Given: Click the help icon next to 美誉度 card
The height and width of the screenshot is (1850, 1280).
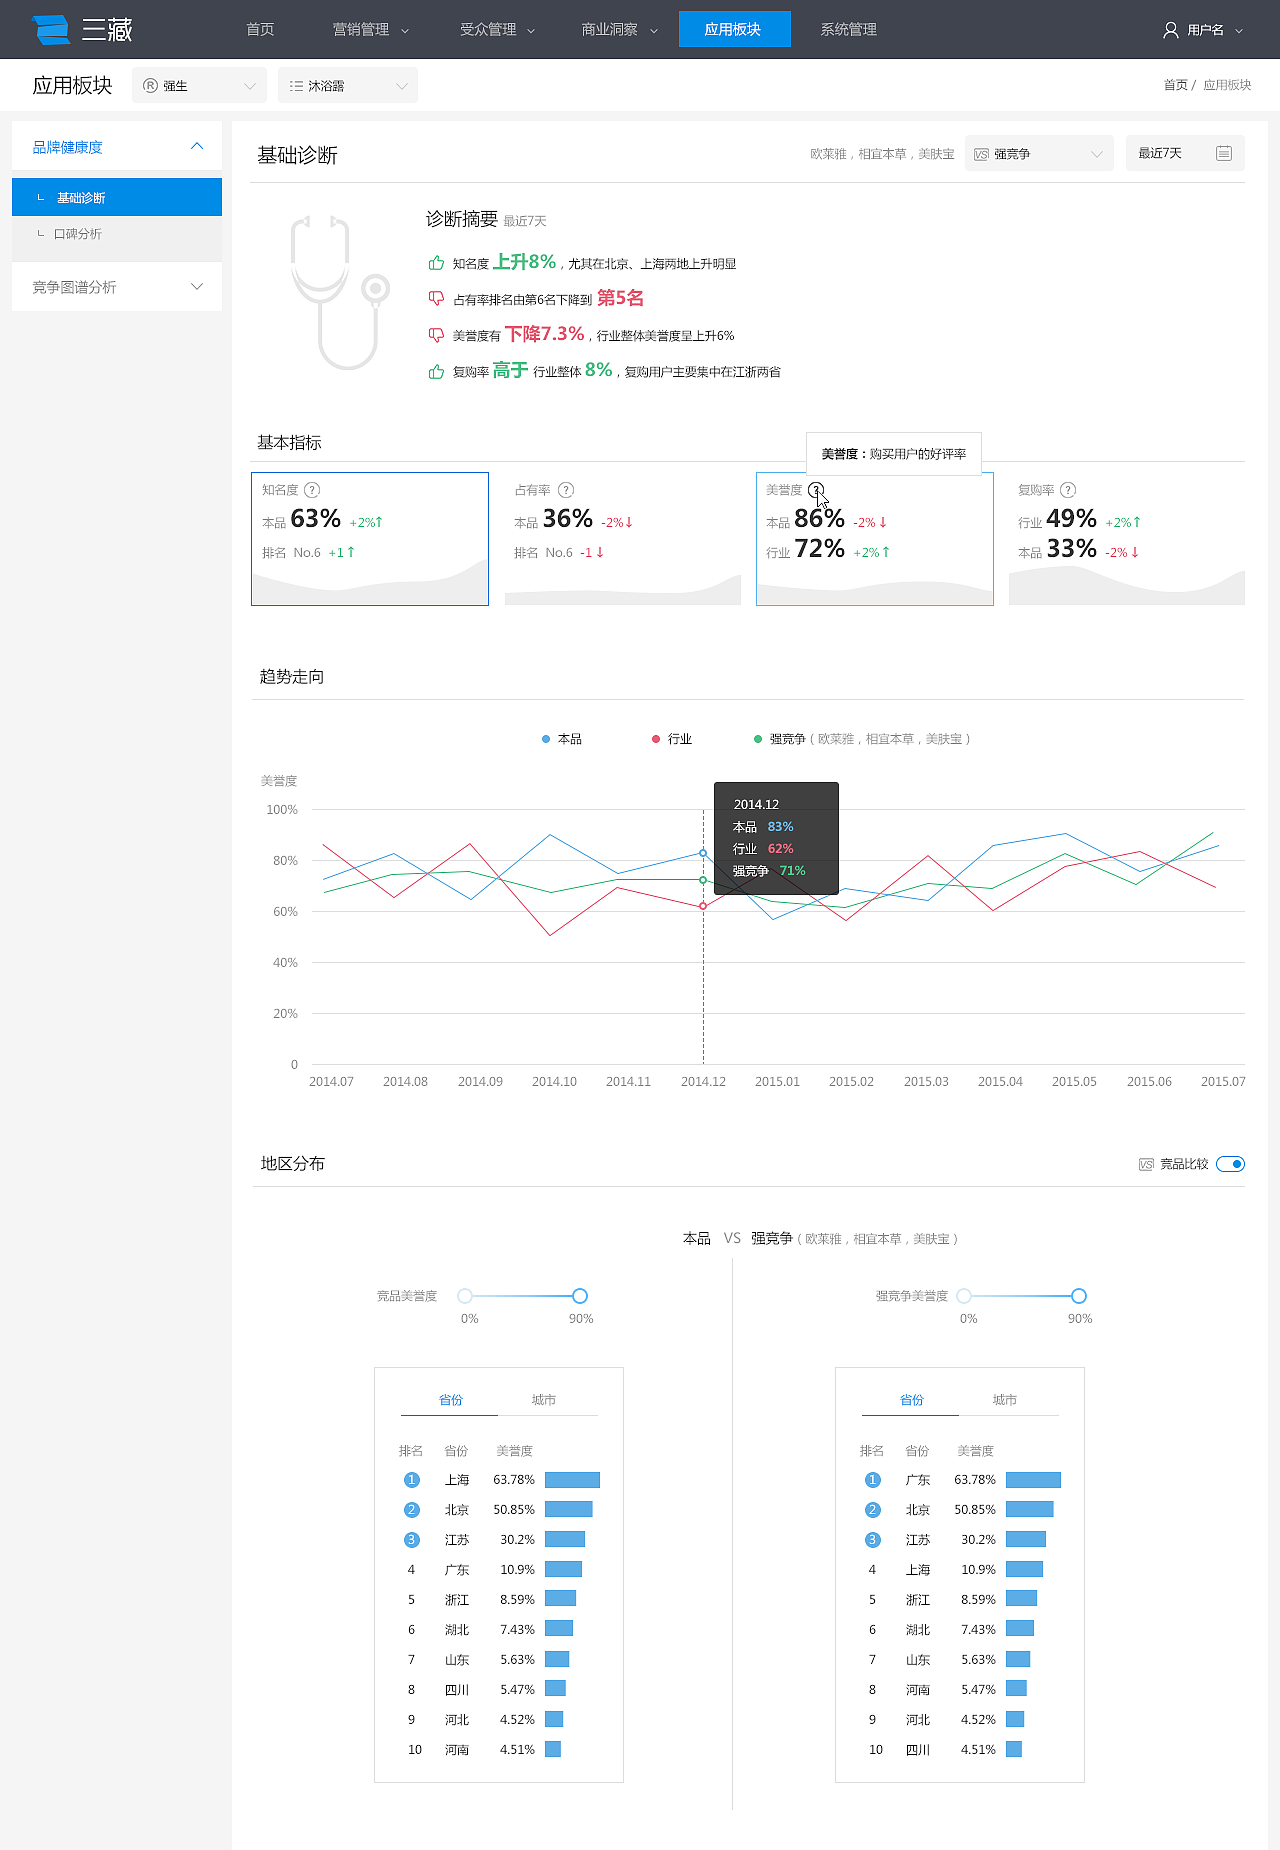Looking at the screenshot, I should click(x=816, y=490).
